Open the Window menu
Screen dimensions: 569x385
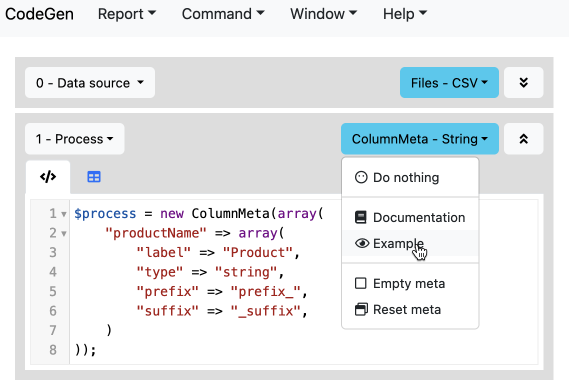tap(323, 14)
